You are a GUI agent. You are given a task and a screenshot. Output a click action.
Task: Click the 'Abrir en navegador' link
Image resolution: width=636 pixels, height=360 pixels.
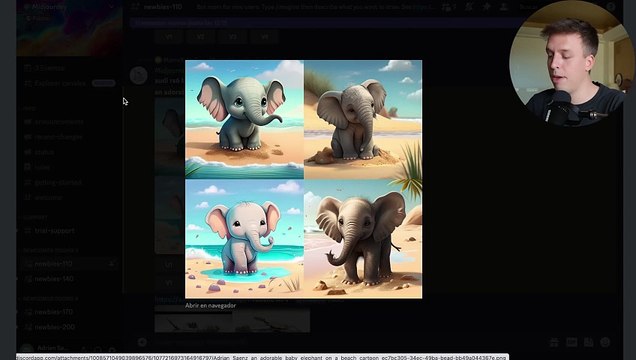(x=210, y=306)
